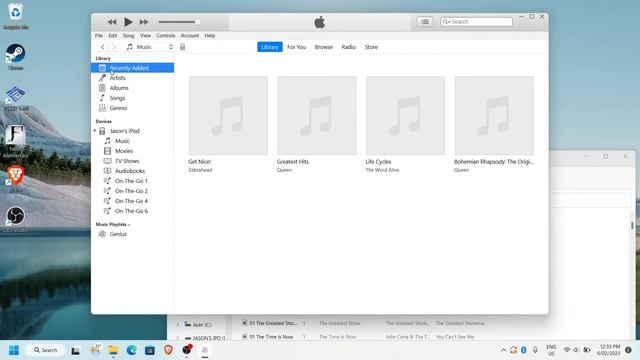Open the Song menu
640x360 pixels.
click(x=129, y=36)
